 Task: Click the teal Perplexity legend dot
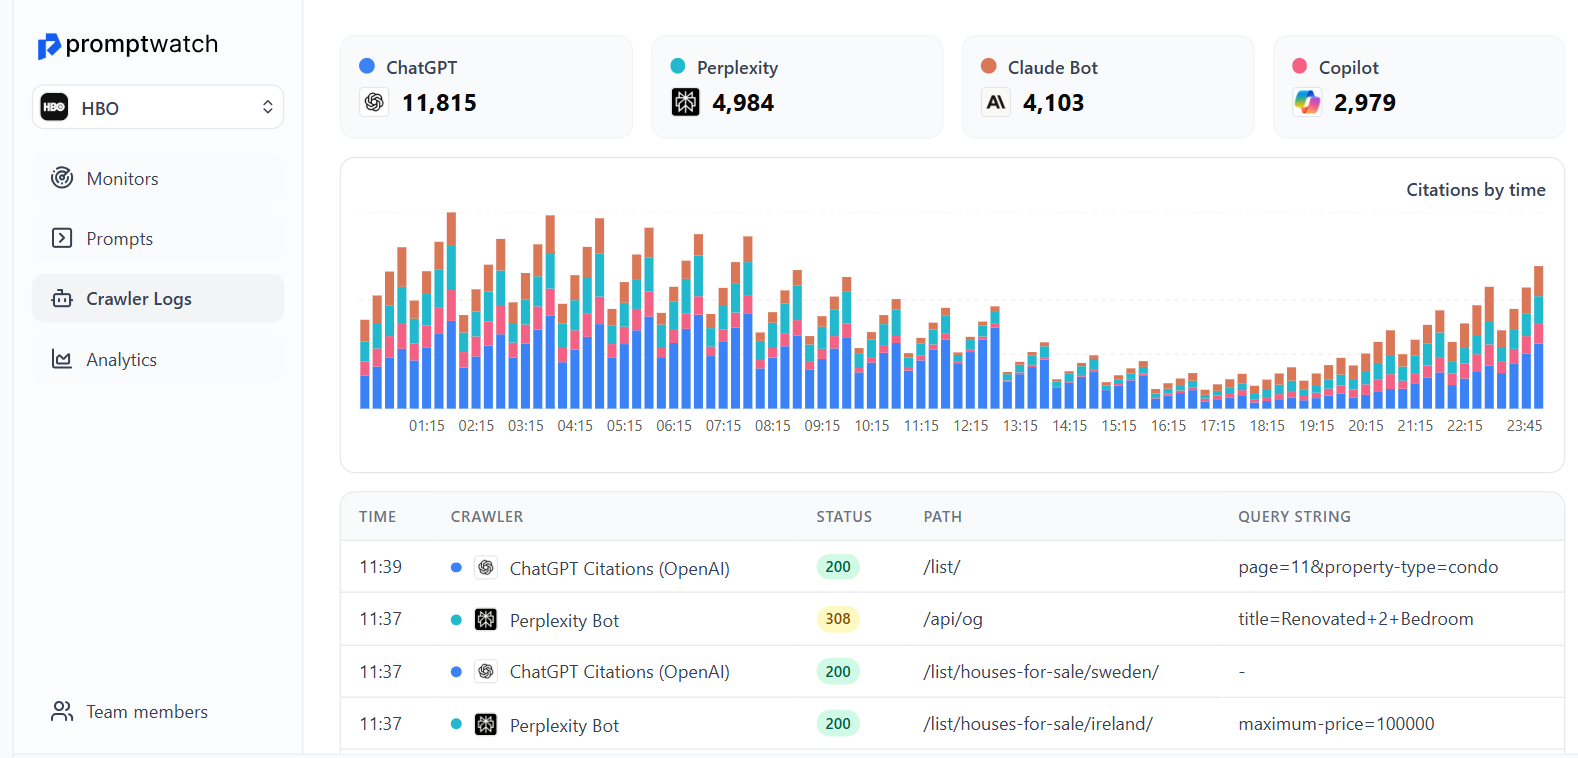[678, 66]
